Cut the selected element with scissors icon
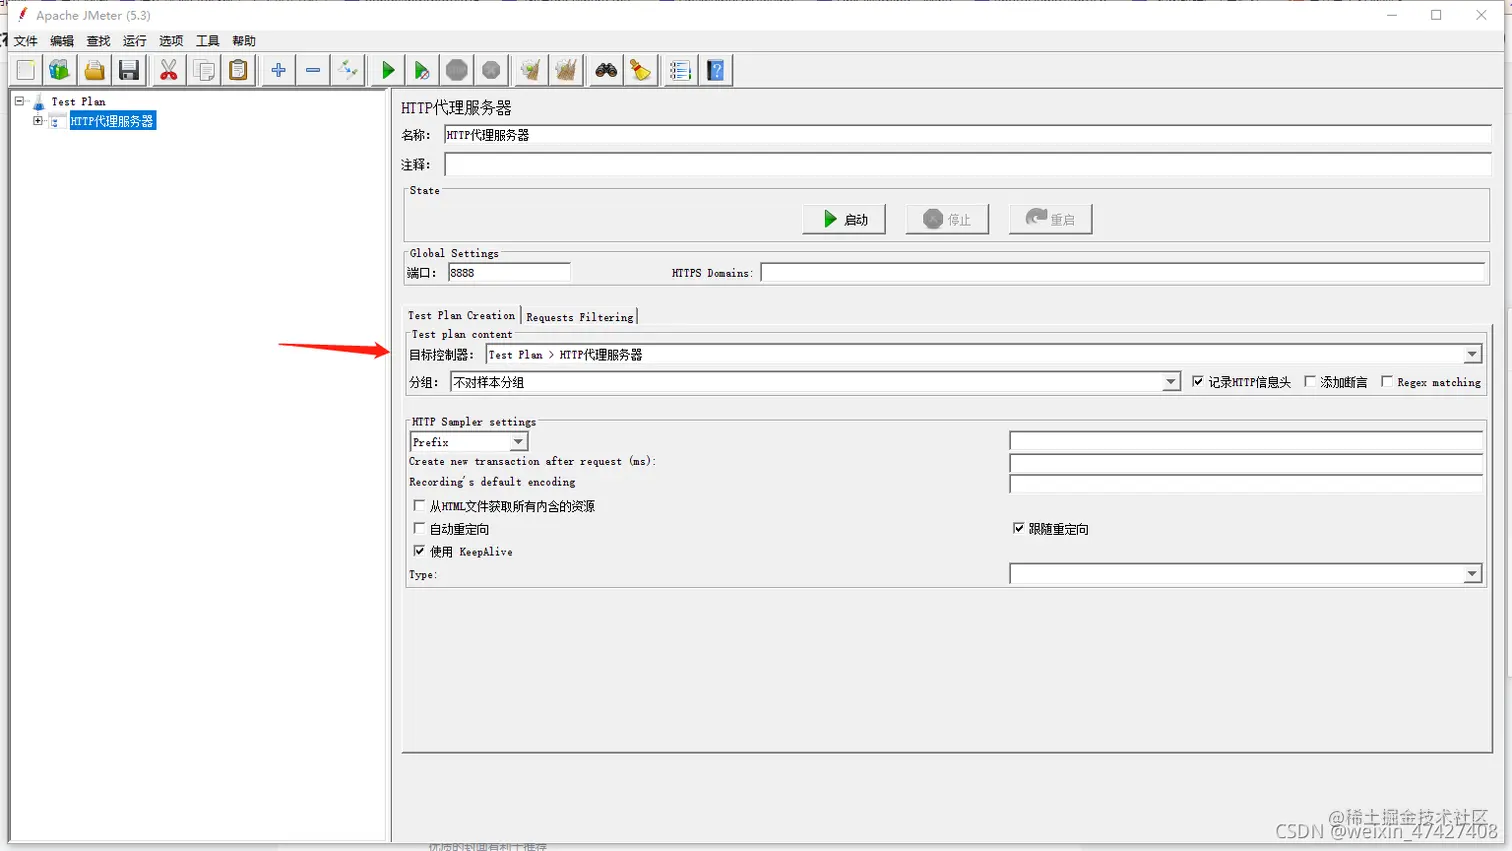Screen dimensions: 1512x851 pyautogui.click(x=169, y=70)
